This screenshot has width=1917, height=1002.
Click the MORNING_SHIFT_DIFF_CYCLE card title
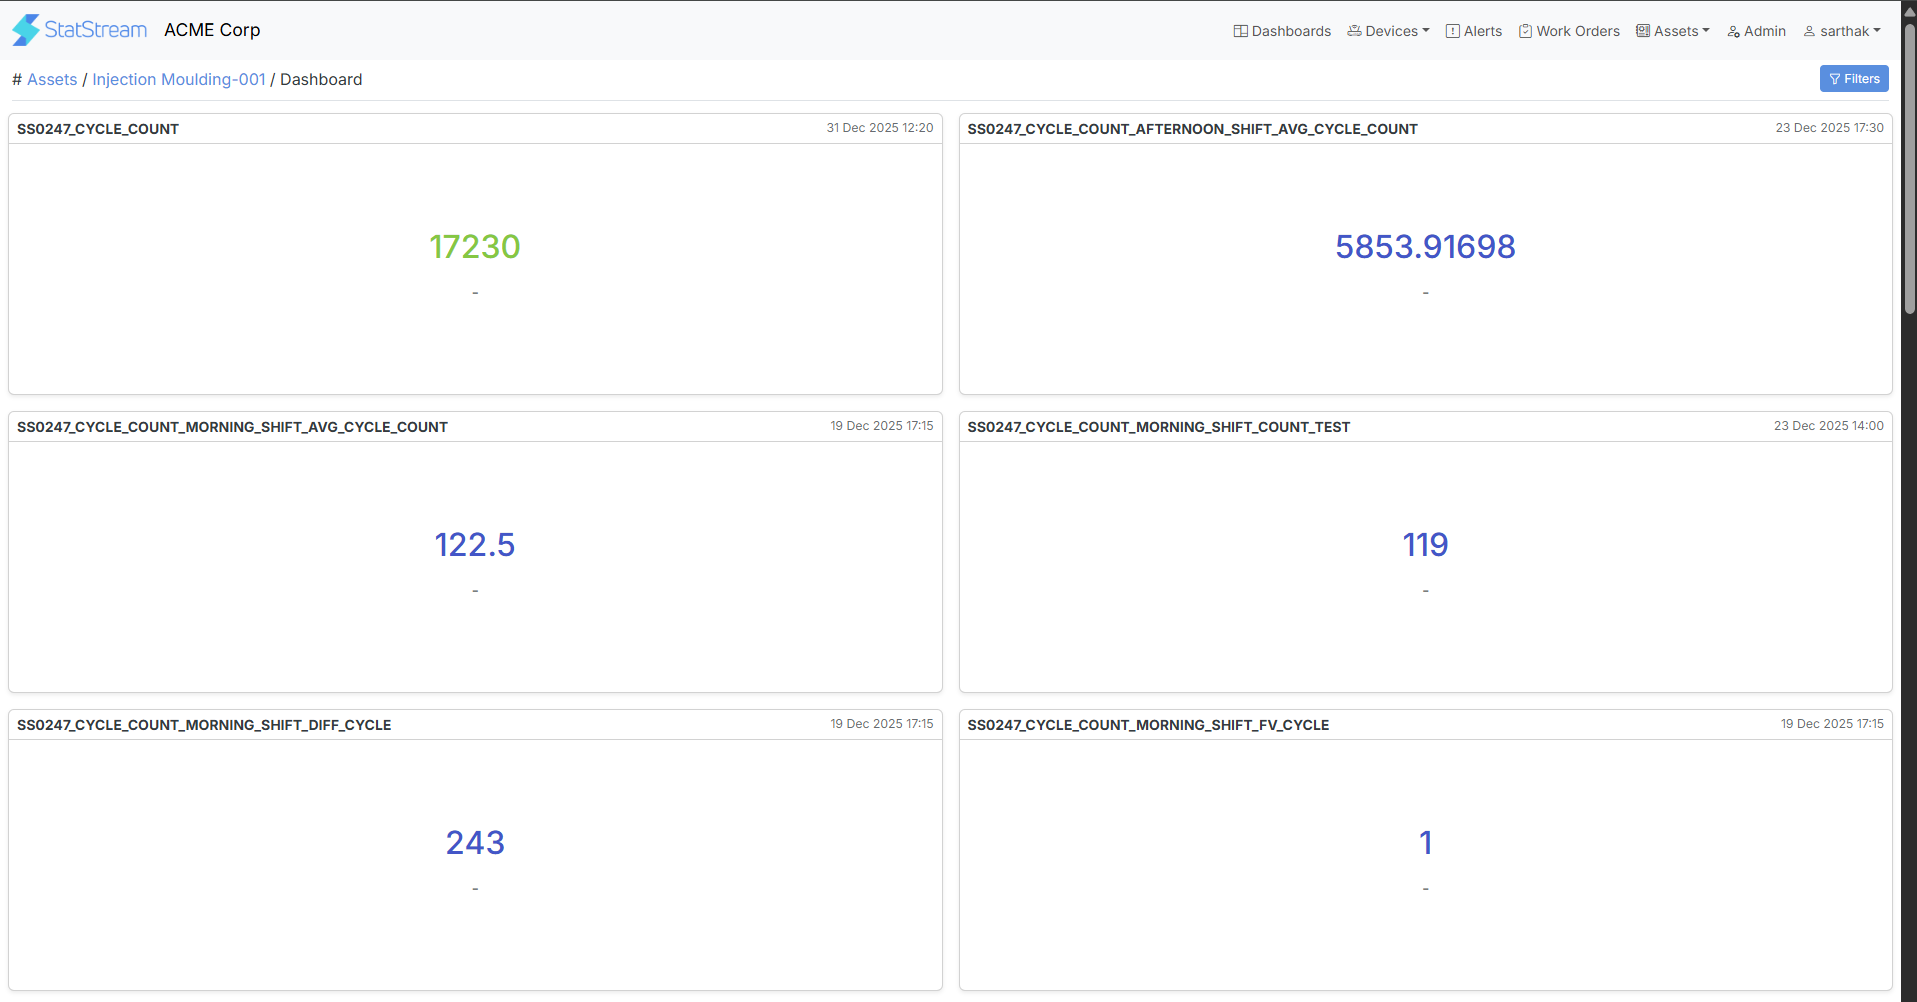coord(204,725)
